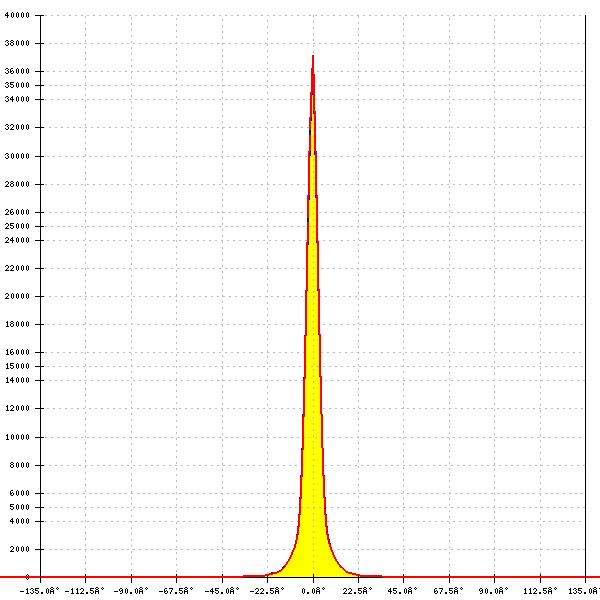
Task: Select the 20000 y-axis value
Action: (17, 296)
